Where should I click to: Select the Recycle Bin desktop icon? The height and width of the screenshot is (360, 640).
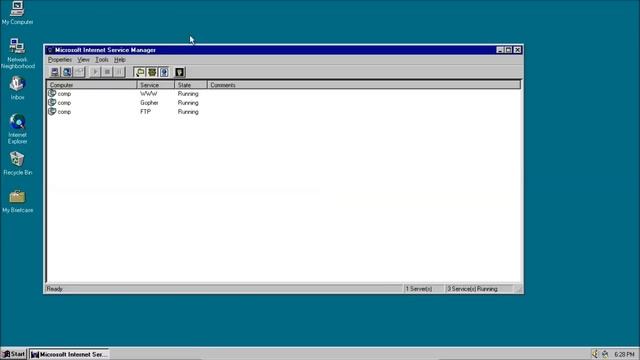(17, 163)
